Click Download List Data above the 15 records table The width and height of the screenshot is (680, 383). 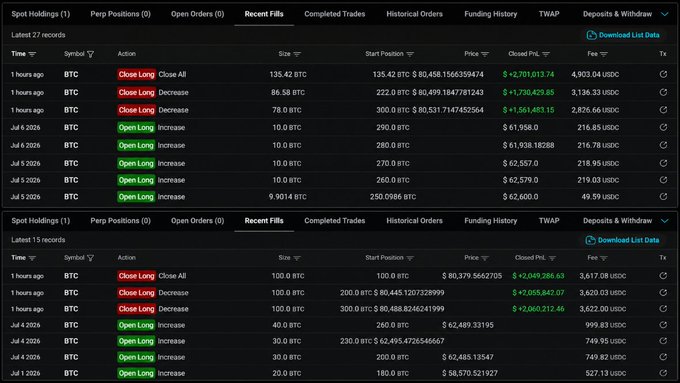coord(622,240)
